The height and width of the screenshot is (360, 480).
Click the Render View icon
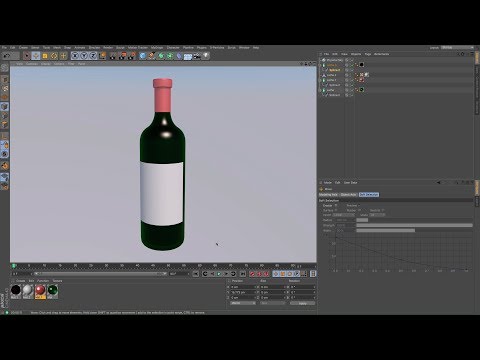[113, 56]
